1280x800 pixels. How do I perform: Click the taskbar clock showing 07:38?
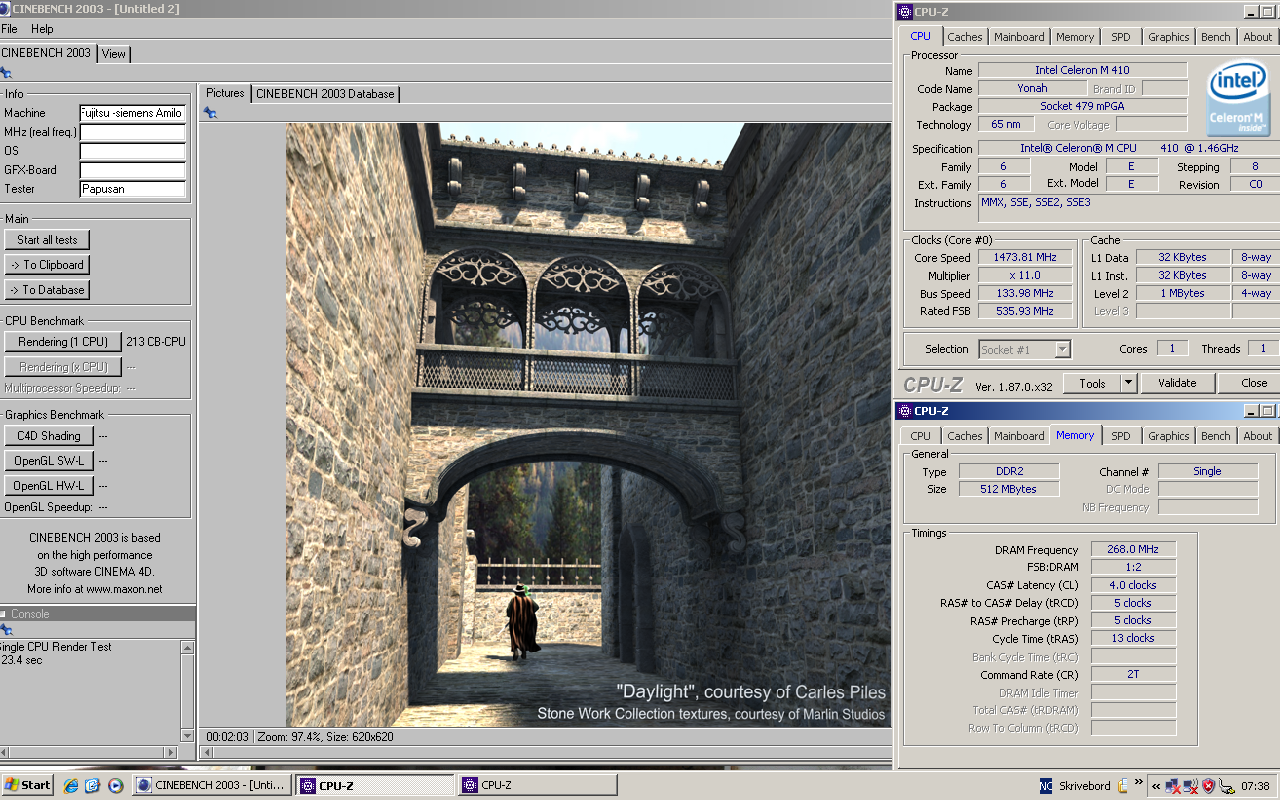pyautogui.click(x=1255, y=786)
